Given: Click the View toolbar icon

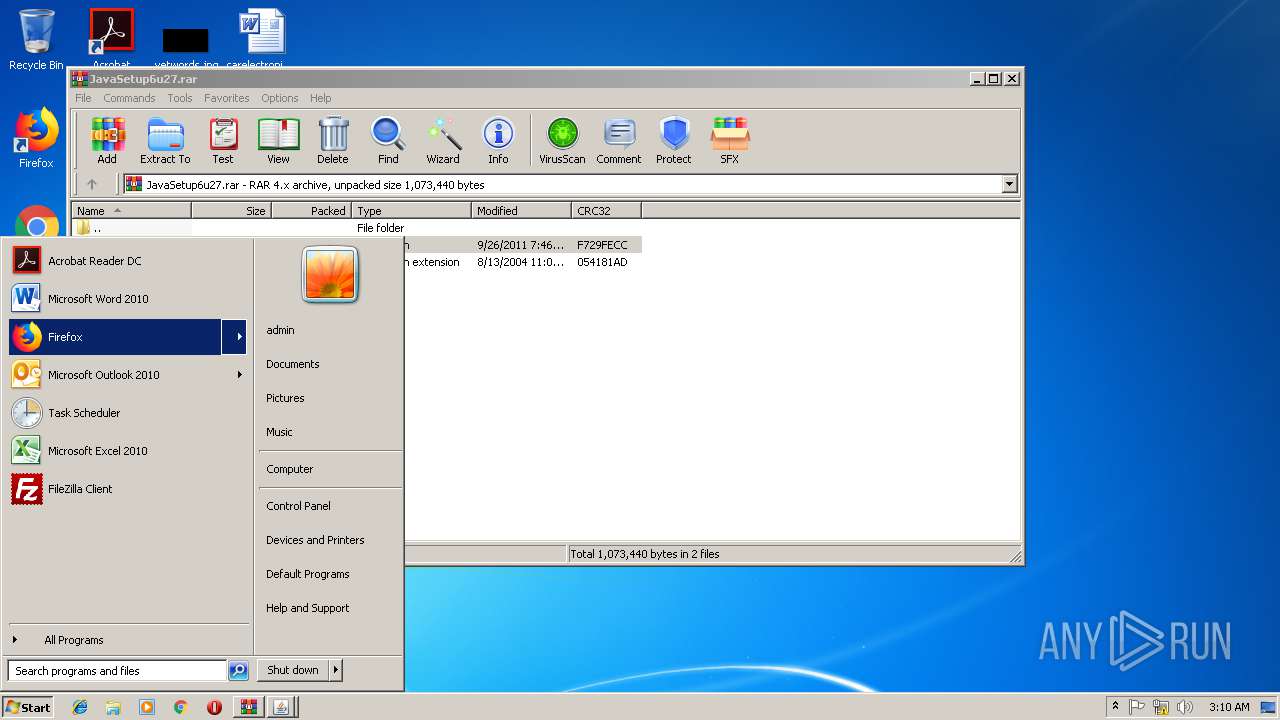Looking at the screenshot, I should pos(278,140).
